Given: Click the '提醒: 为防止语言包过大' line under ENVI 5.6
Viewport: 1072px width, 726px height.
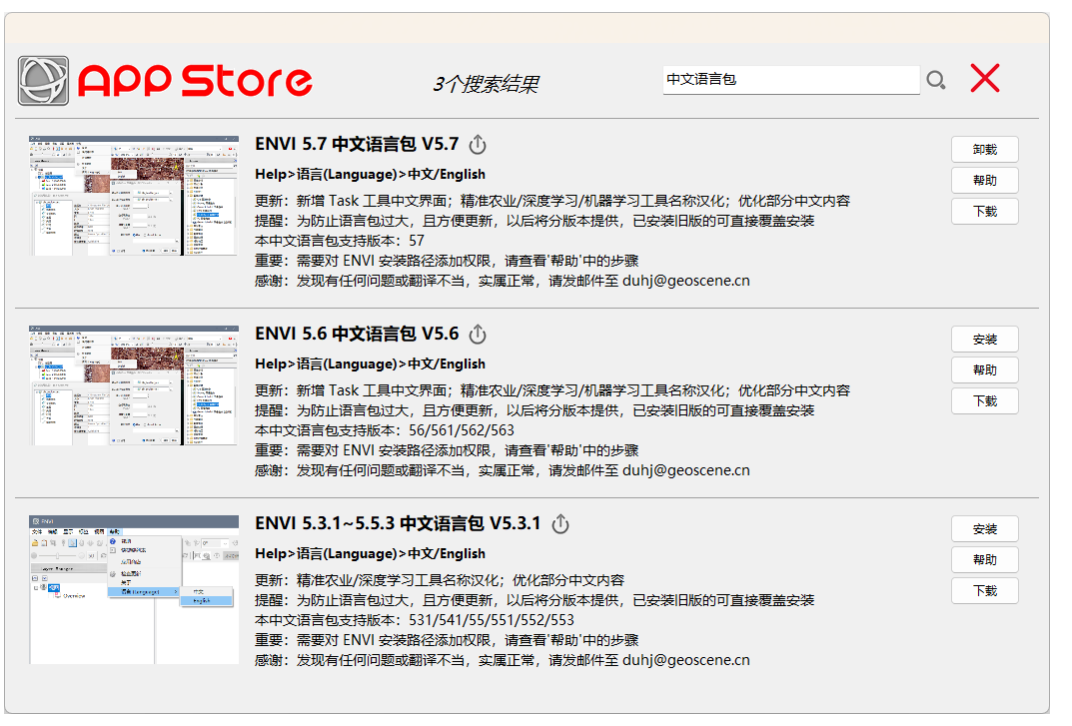Looking at the screenshot, I should [535, 410].
